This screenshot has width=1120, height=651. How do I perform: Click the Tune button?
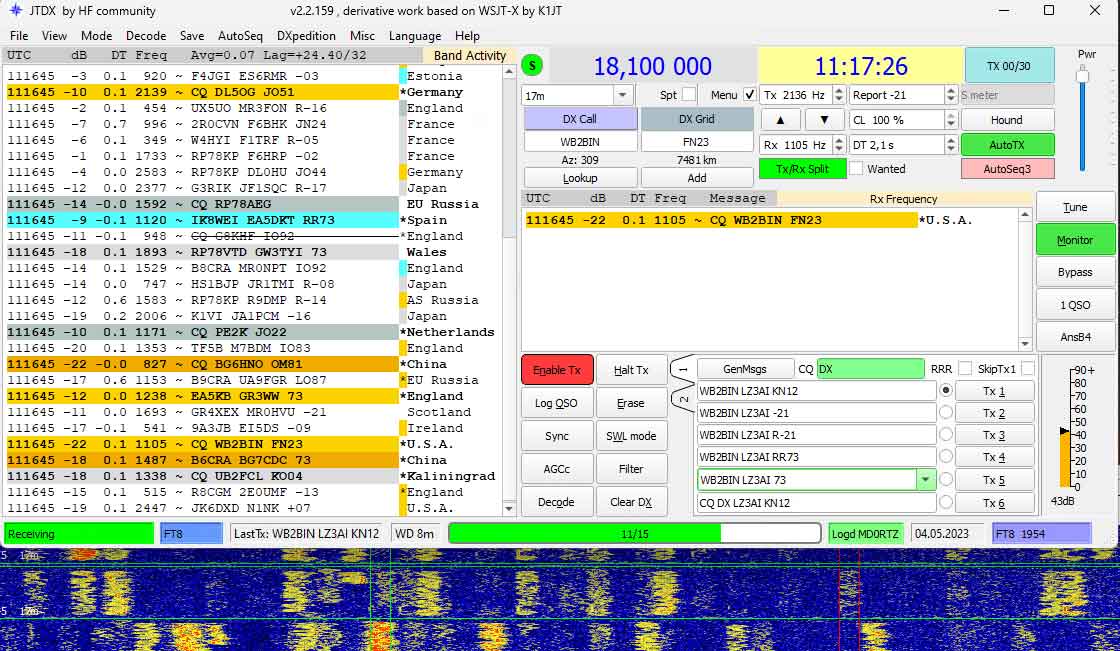coord(1075,207)
